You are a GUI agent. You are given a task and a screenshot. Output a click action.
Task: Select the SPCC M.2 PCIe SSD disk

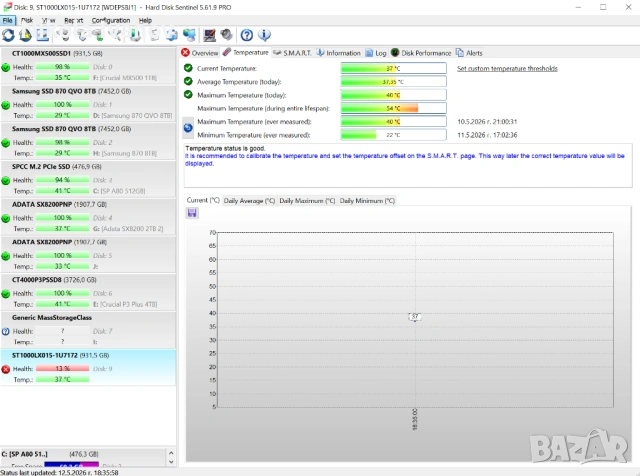(88, 178)
